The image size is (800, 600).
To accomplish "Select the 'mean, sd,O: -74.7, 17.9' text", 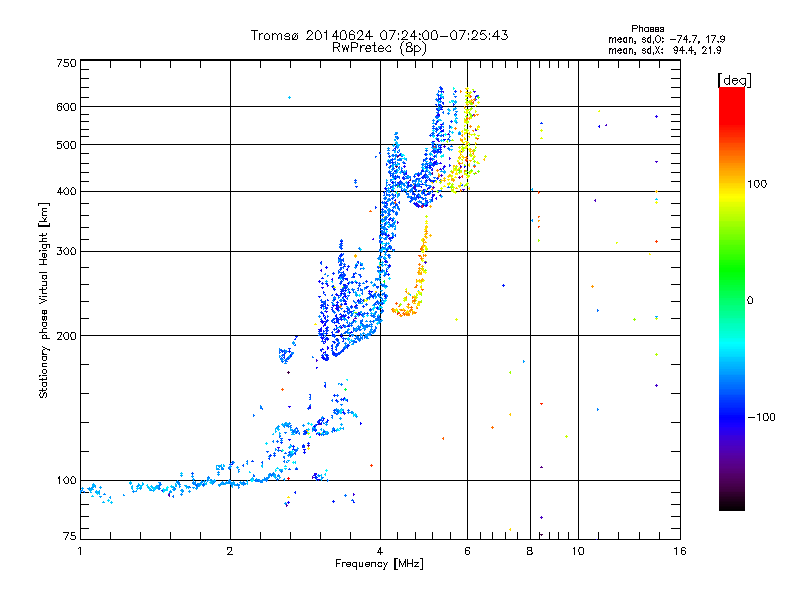I will (x=666, y=39).
